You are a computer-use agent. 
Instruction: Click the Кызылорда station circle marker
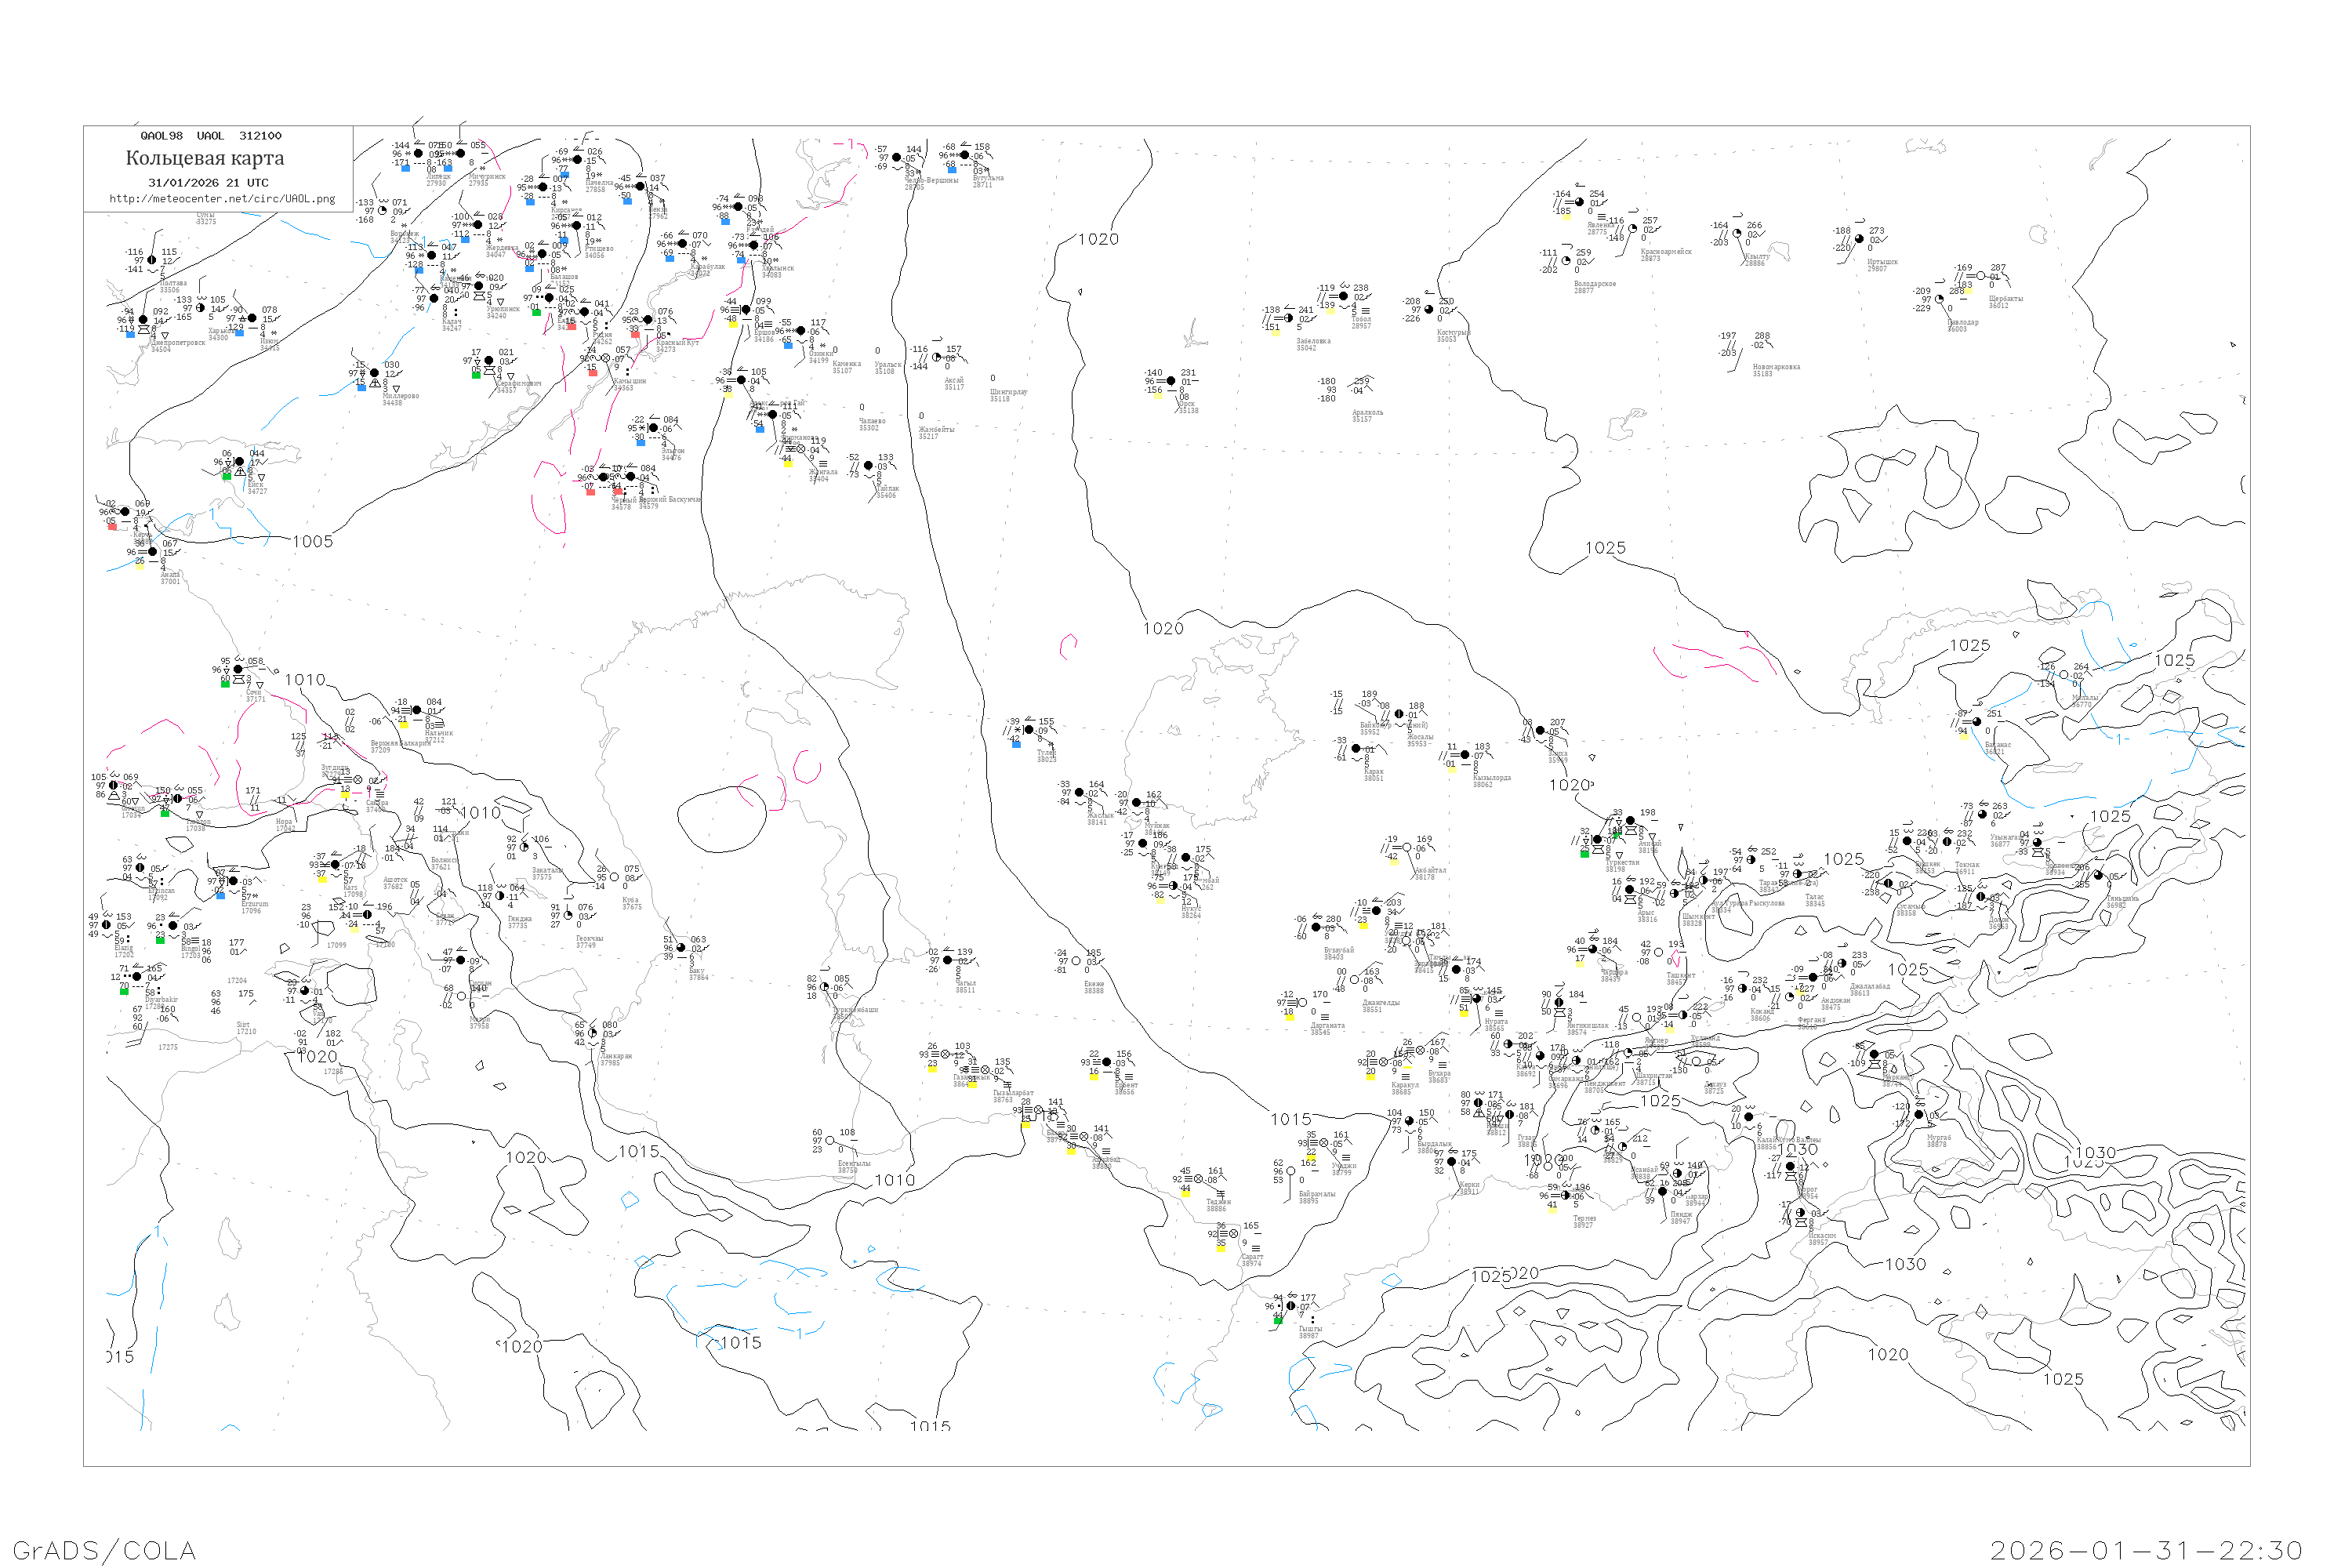(1465, 755)
